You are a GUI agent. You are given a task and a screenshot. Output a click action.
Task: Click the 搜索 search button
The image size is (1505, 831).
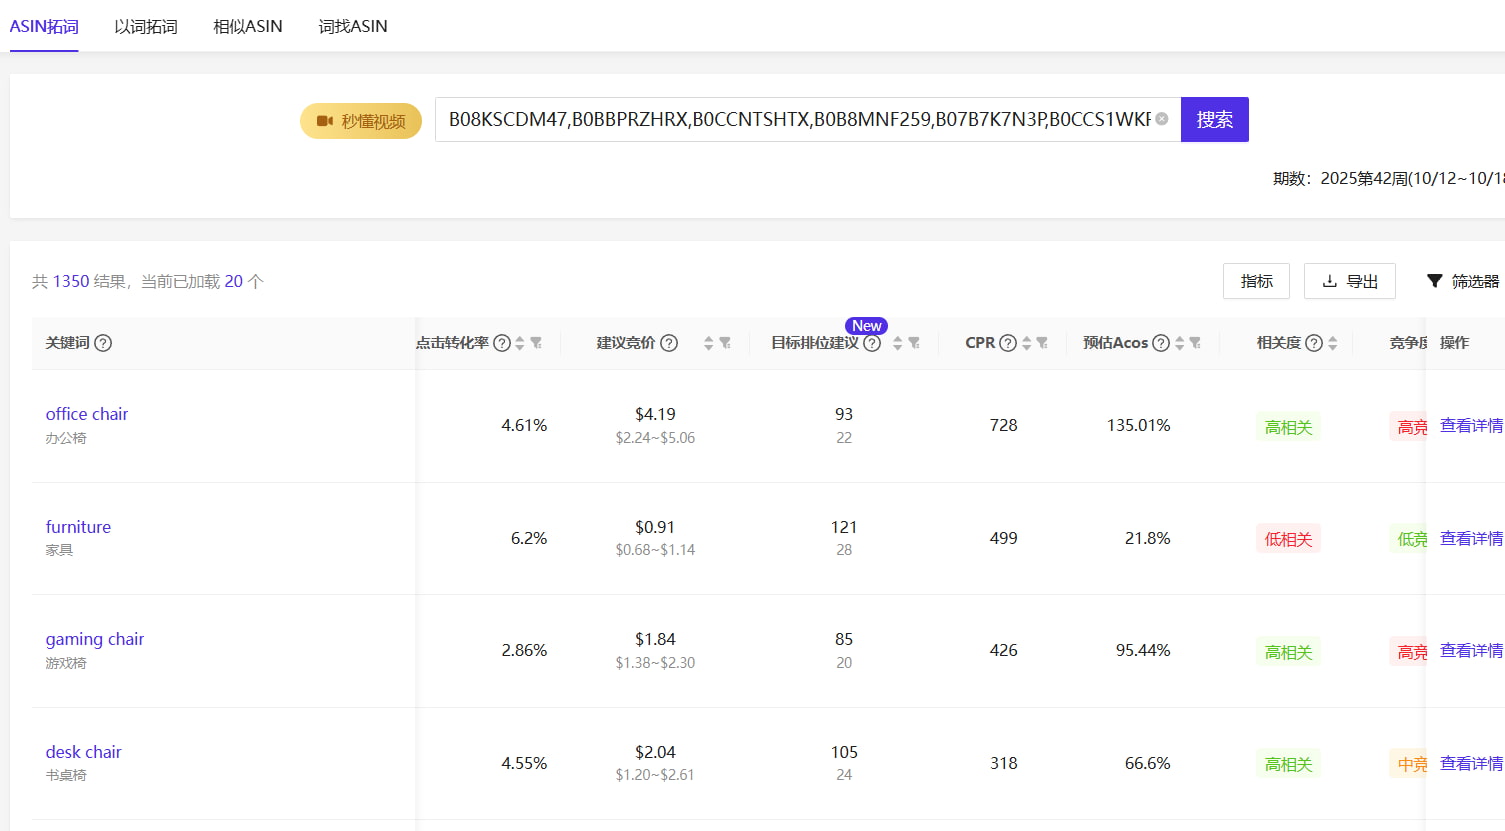[1214, 120]
